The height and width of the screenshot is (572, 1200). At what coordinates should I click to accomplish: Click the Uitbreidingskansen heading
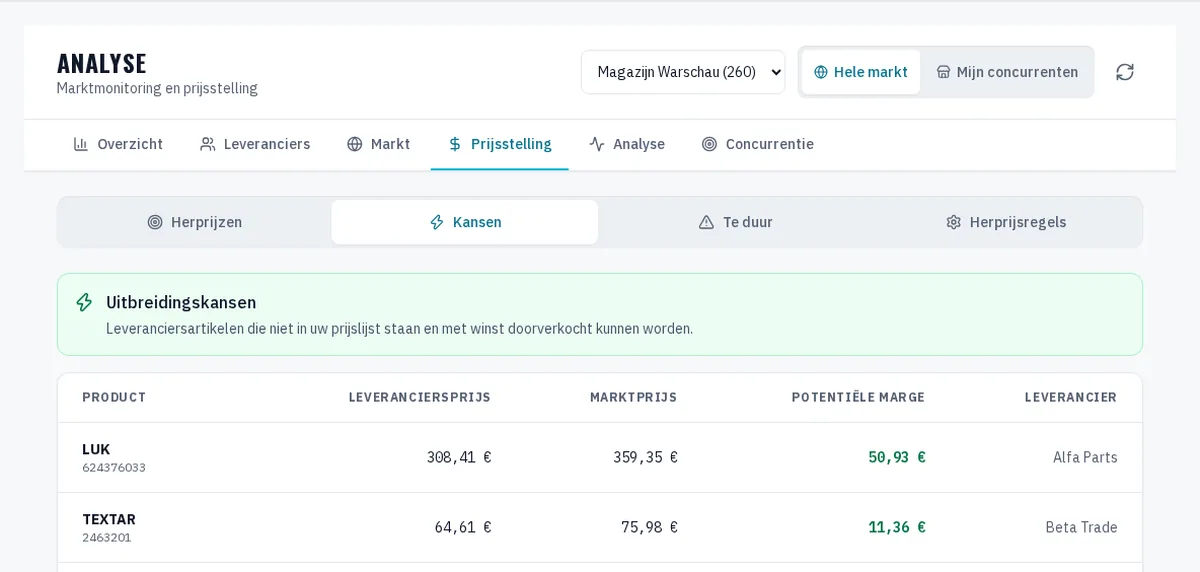pos(181,302)
